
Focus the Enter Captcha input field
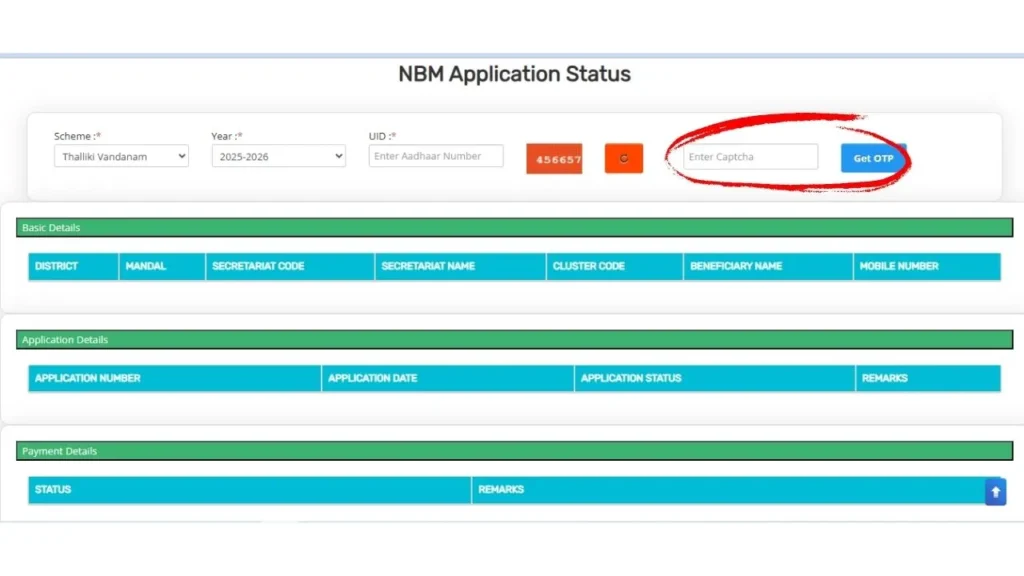tap(750, 157)
